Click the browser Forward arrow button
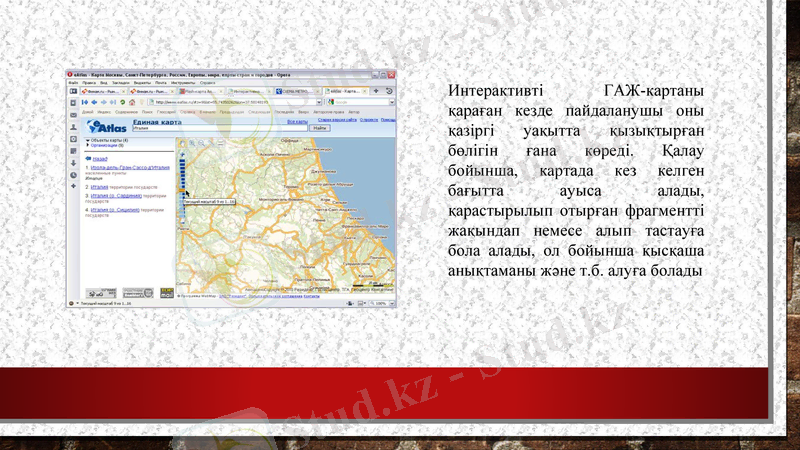The image size is (800, 450). click(x=104, y=102)
